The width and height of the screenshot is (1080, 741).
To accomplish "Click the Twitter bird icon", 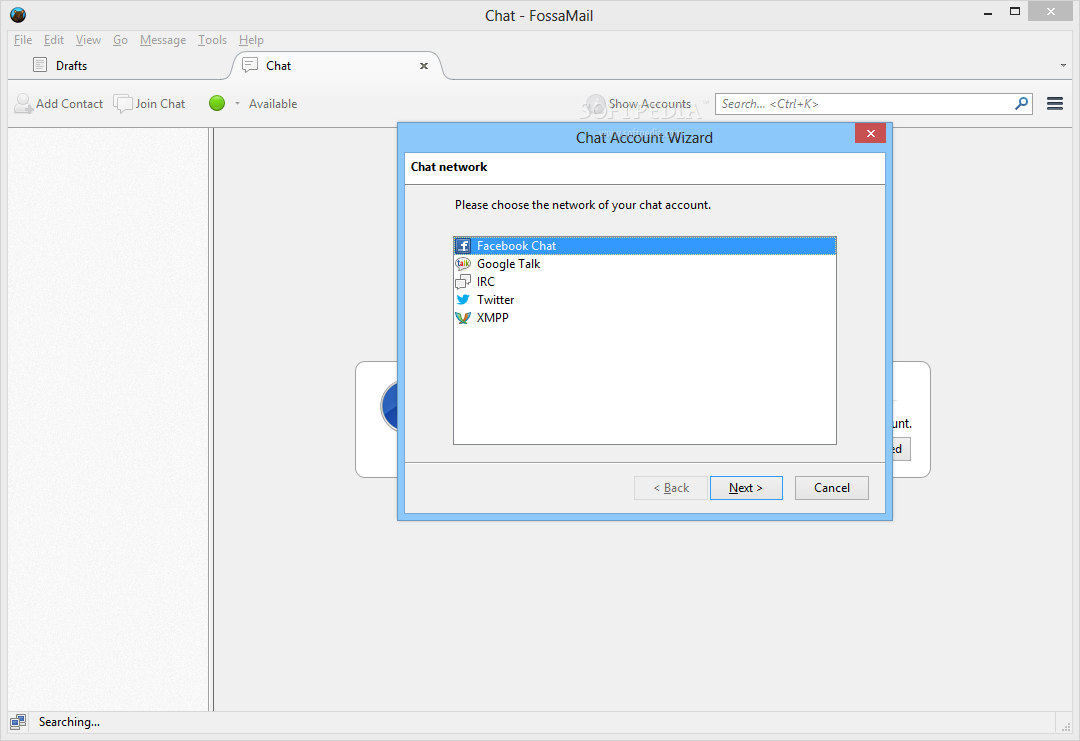I will click(x=464, y=300).
